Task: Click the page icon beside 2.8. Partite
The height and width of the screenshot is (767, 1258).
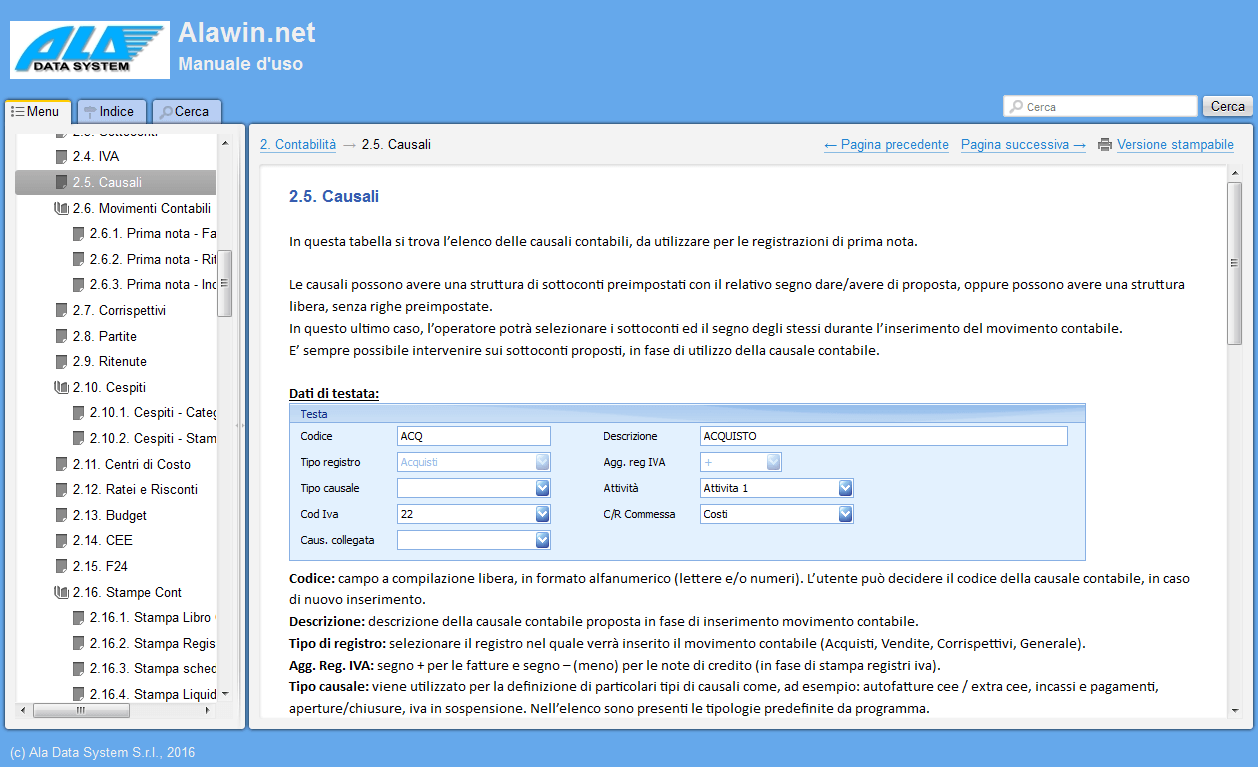Action: coord(62,336)
